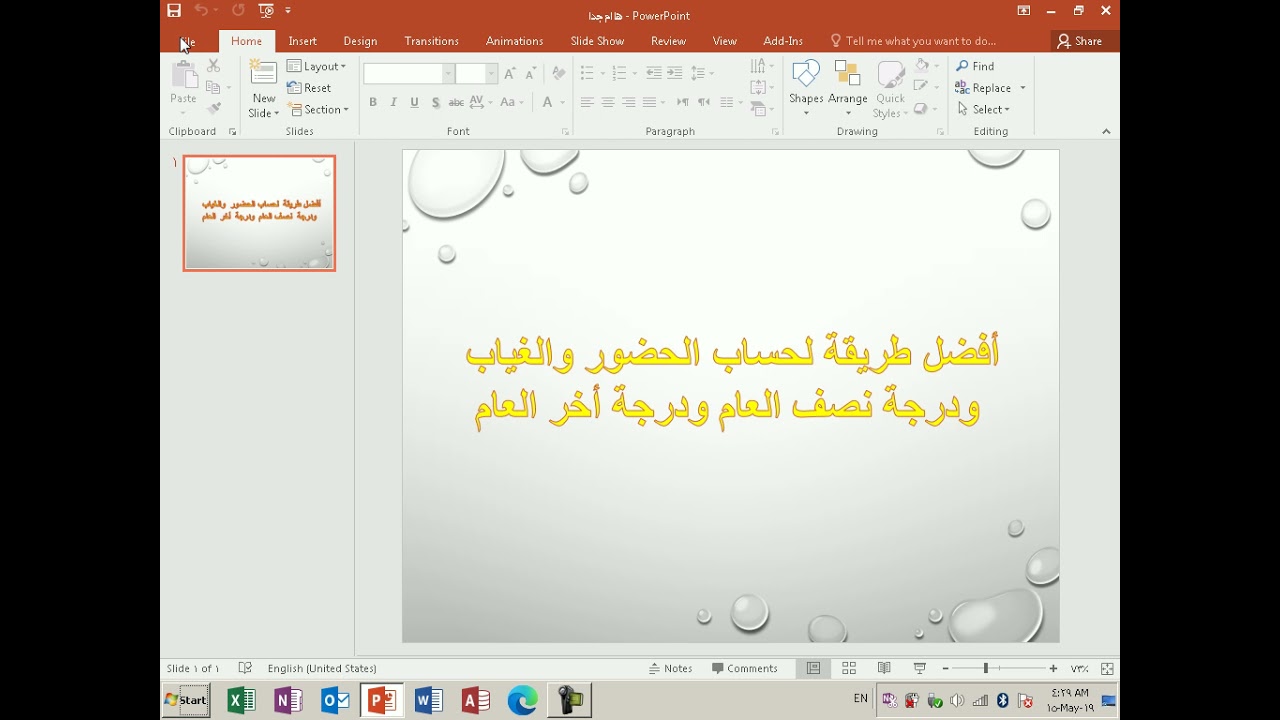
Task: Click the Font Color button
Action: (547, 102)
